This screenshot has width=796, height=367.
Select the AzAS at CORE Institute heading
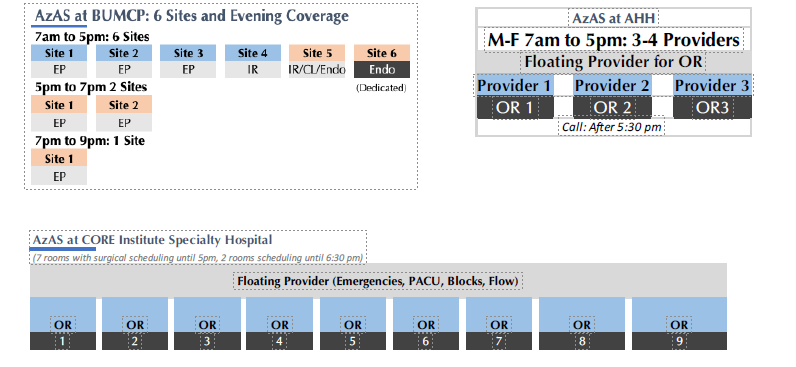click(152, 240)
